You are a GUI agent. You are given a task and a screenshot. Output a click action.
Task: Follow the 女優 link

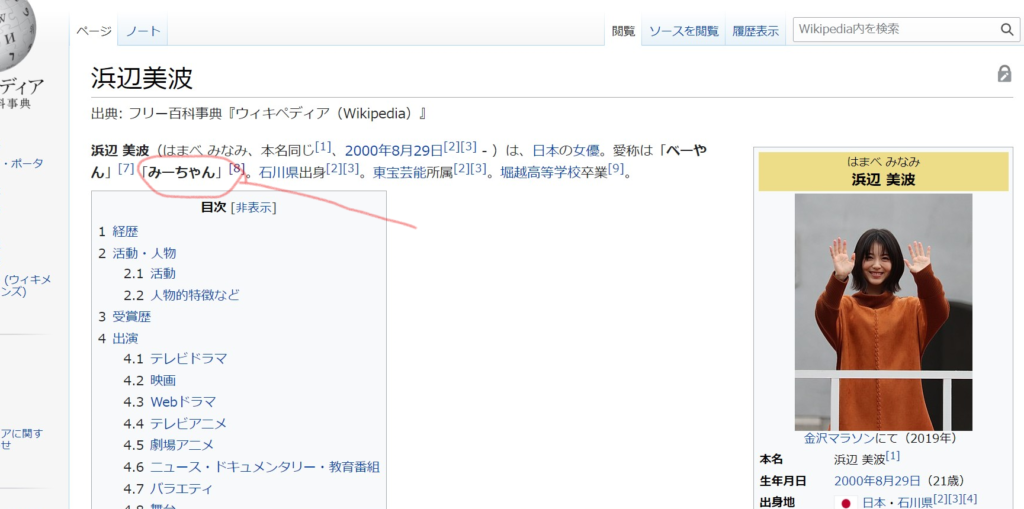[586, 151]
